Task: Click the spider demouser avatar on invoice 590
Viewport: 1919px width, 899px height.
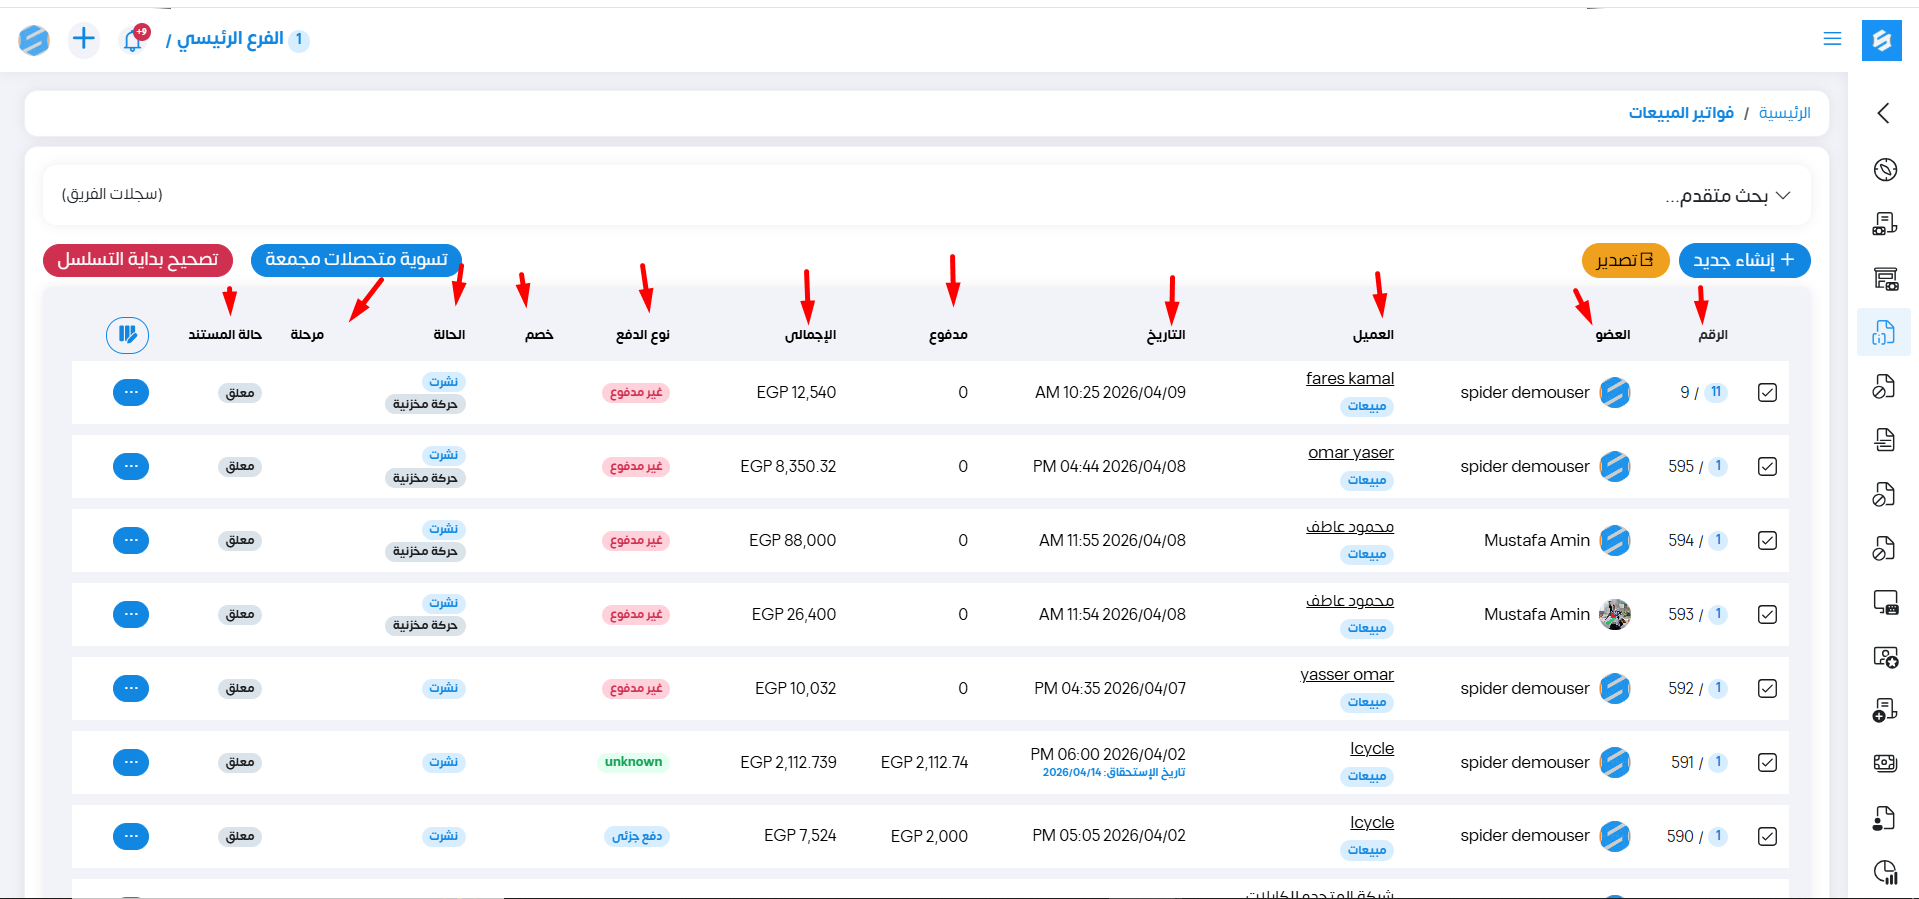Action: [1615, 836]
